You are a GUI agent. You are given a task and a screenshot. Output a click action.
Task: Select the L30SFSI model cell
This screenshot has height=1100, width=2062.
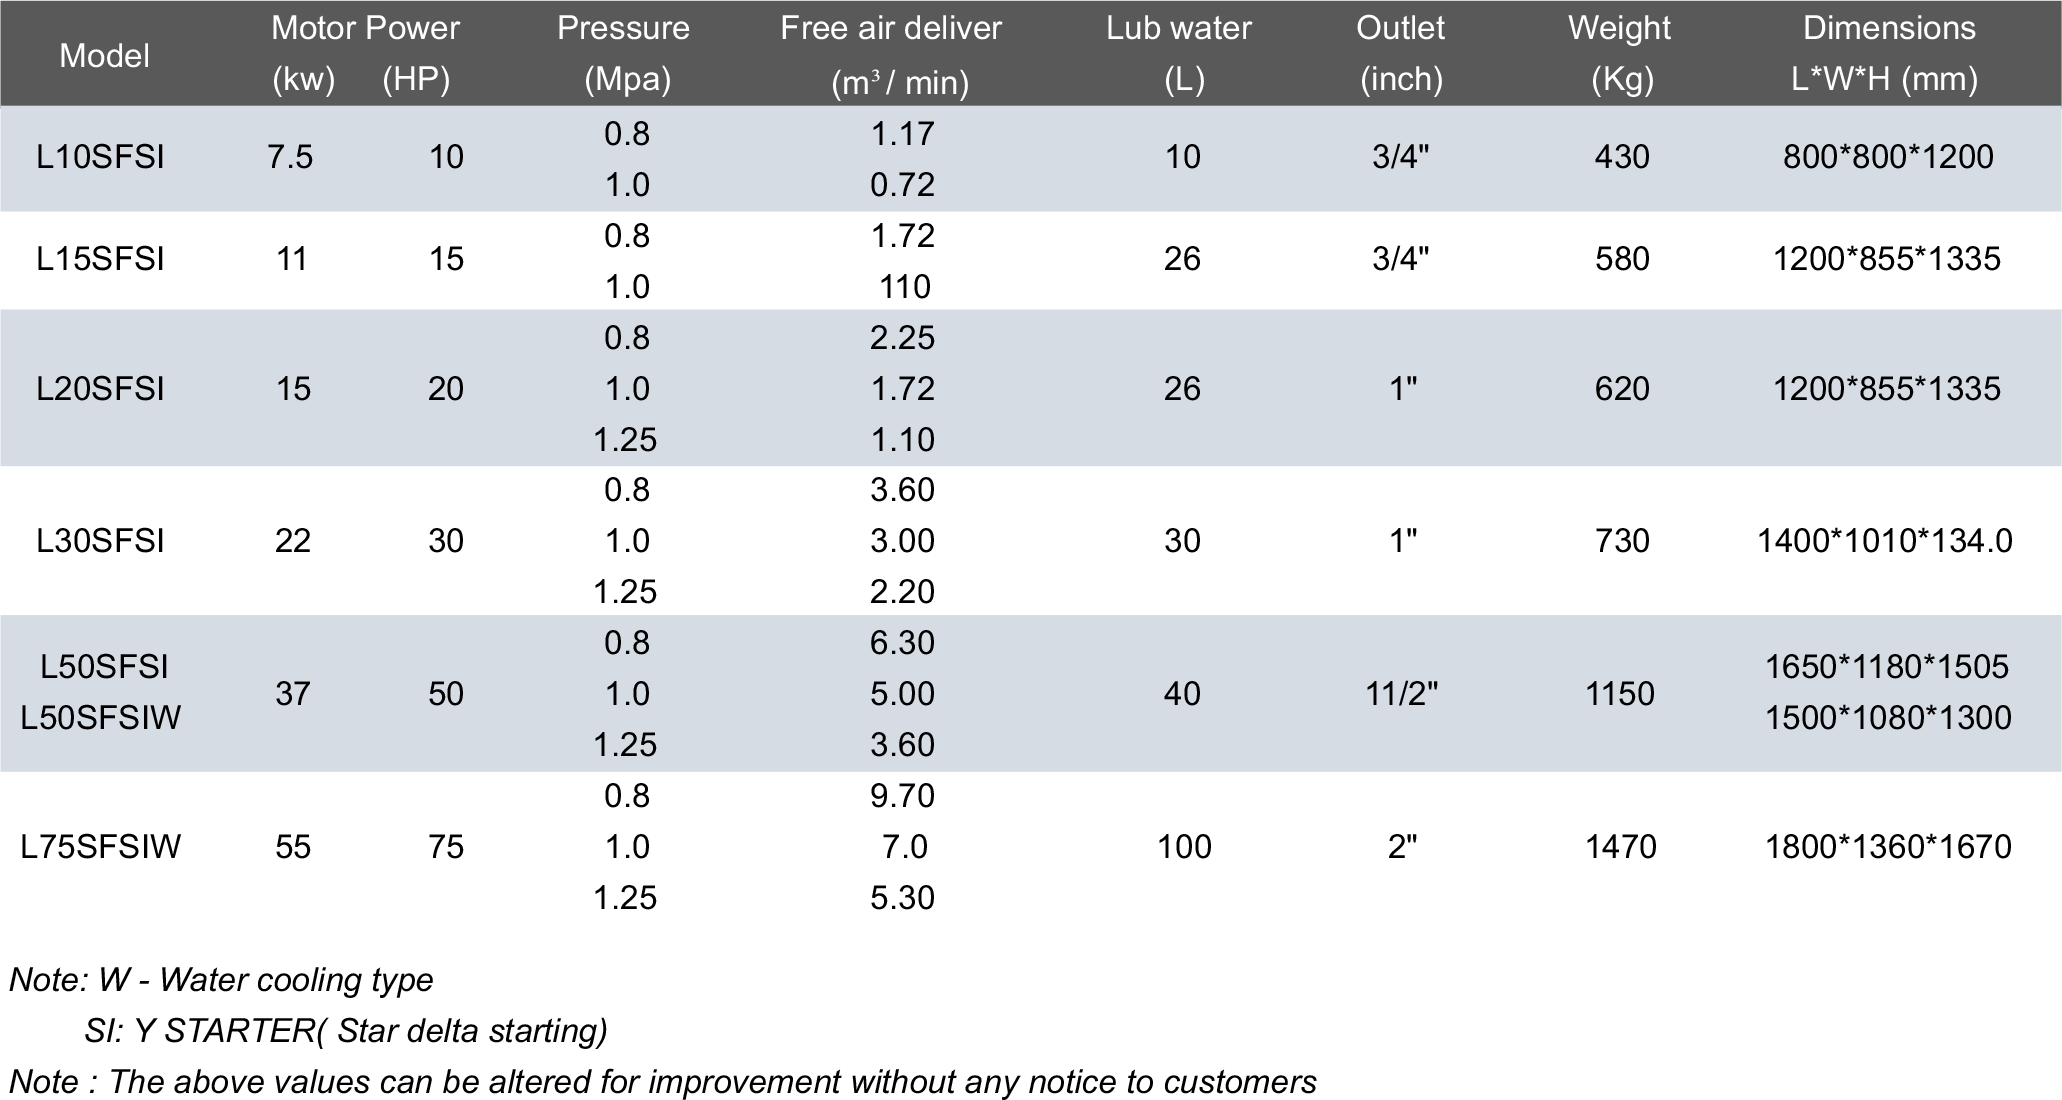[101, 541]
